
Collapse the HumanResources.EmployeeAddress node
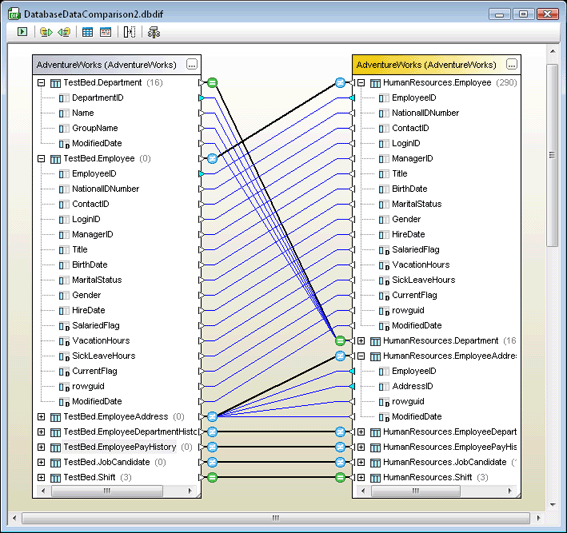pyautogui.click(x=361, y=356)
